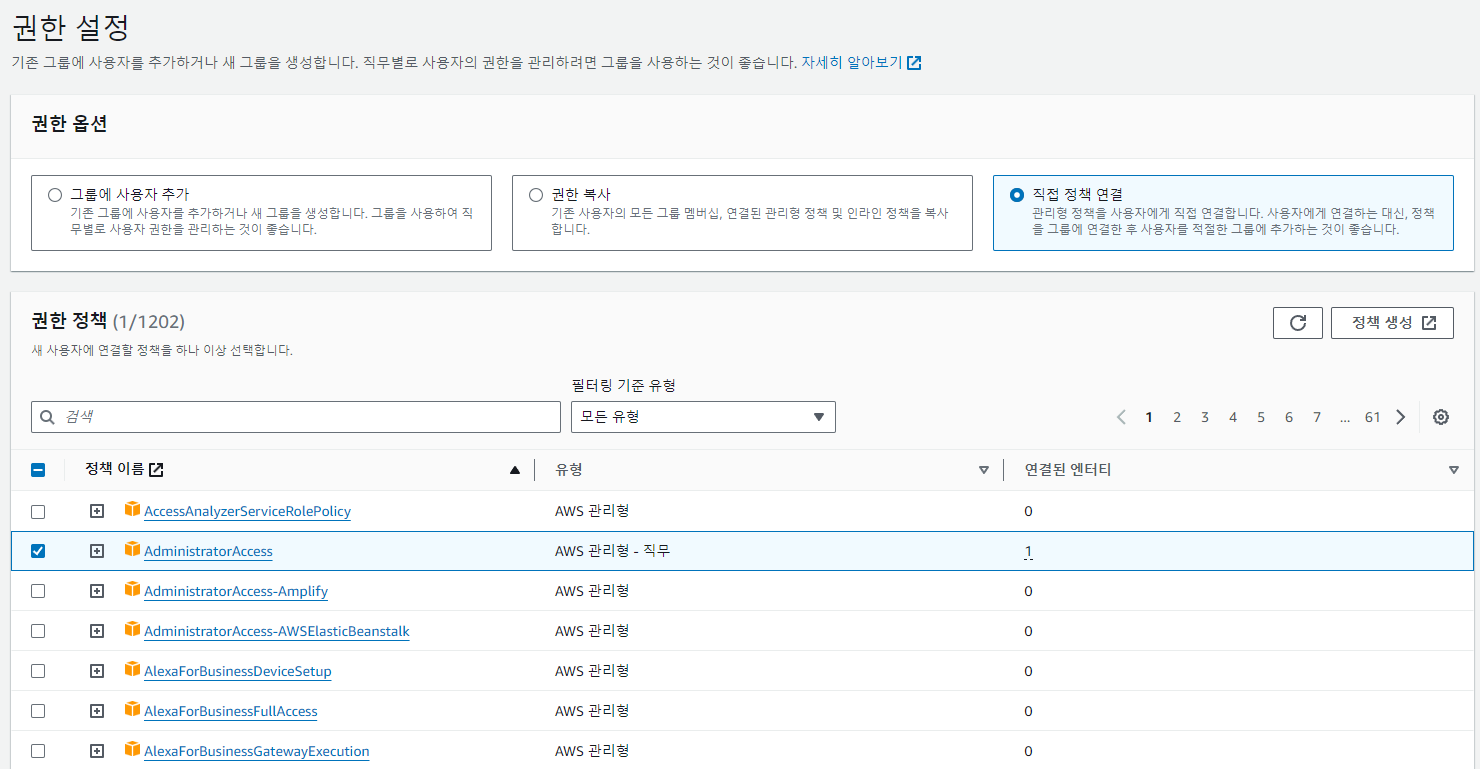Open the 유형 column filter chevron
Screen dimensions: 1480x769
[984, 469]
